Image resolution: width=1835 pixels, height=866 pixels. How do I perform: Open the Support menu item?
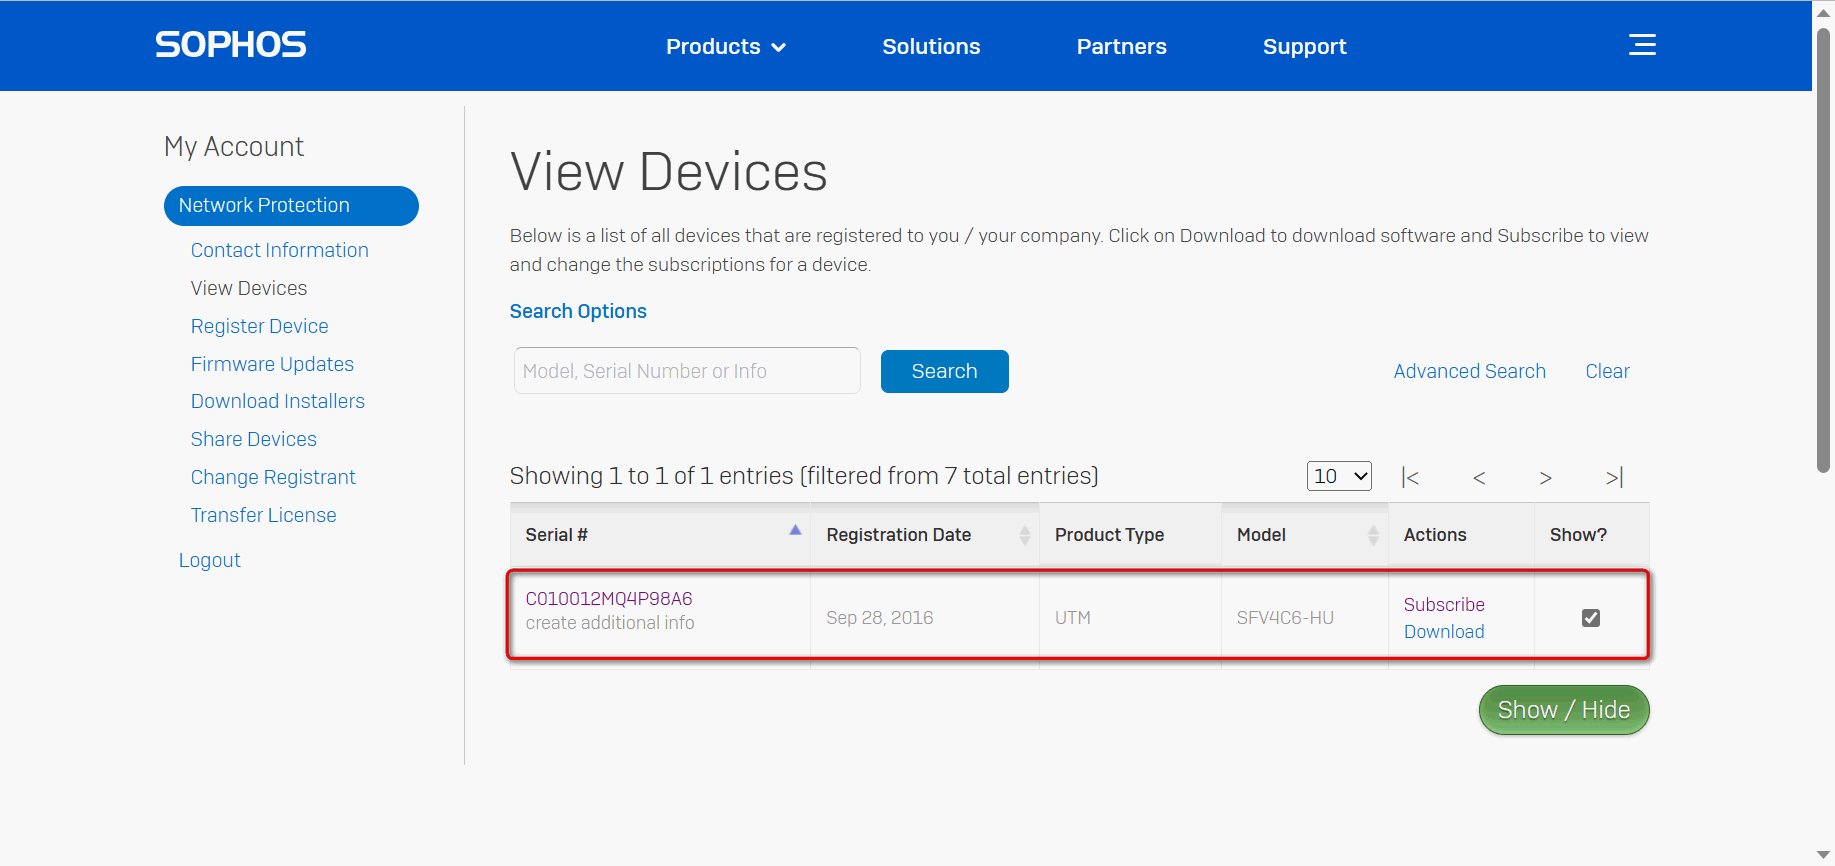(x=1304, y=46)
